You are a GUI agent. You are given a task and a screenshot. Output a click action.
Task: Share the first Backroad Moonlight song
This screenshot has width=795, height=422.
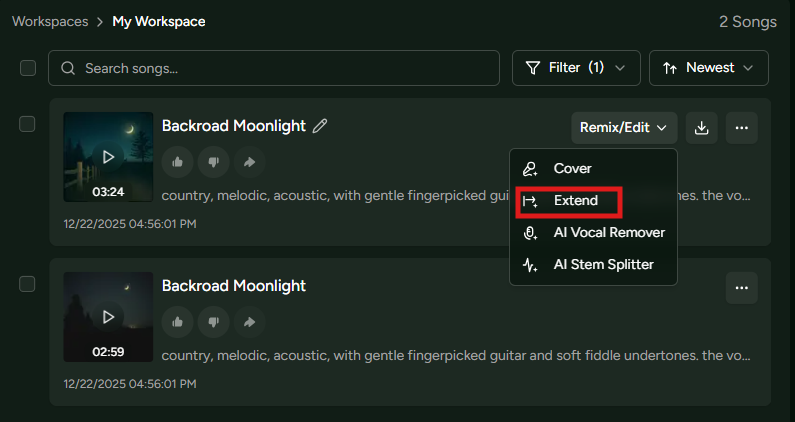249,161
